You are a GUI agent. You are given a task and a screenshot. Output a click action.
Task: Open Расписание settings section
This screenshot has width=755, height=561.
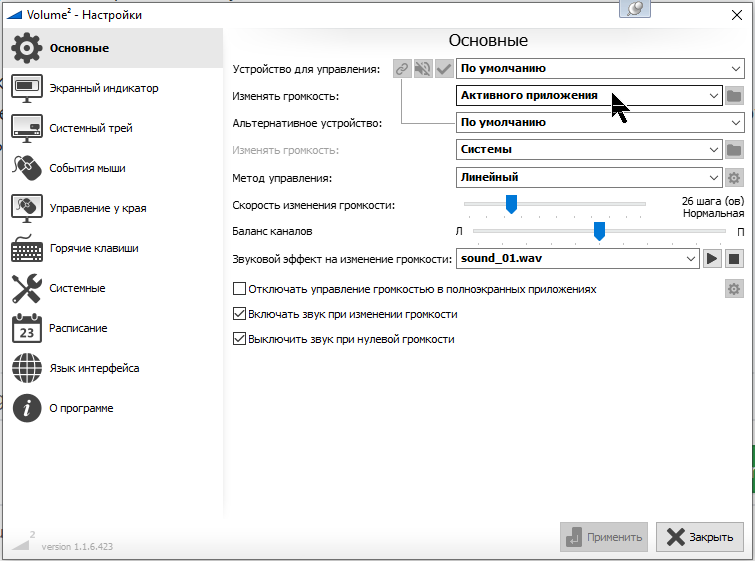pyautogui.click(x=114, y=328)
